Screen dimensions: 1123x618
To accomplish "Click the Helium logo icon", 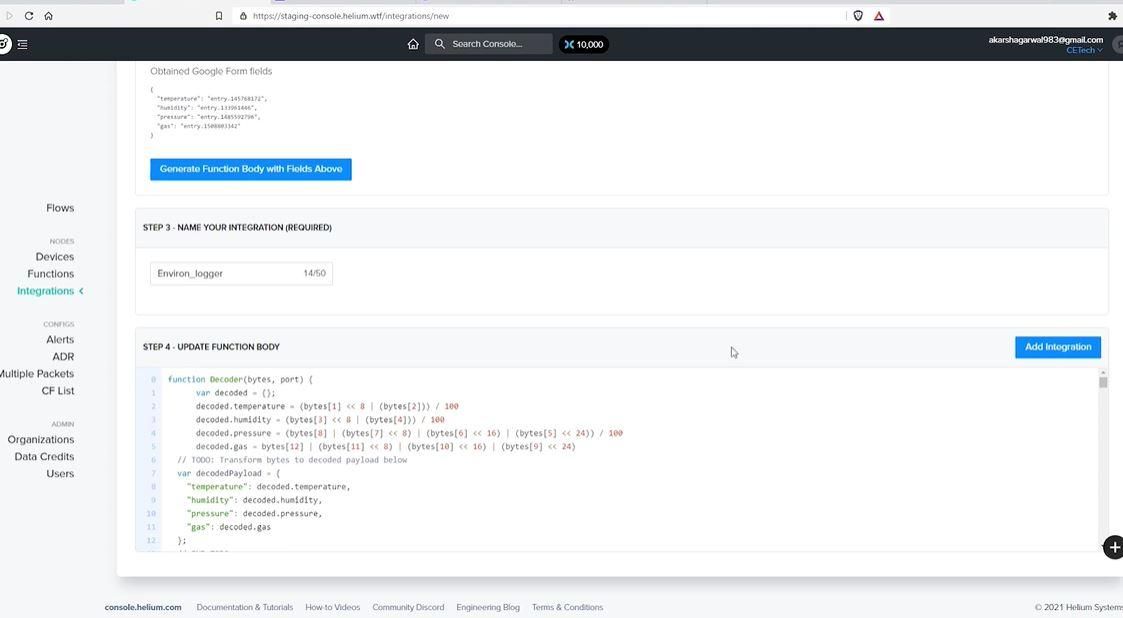I will [x=4, y=44].
